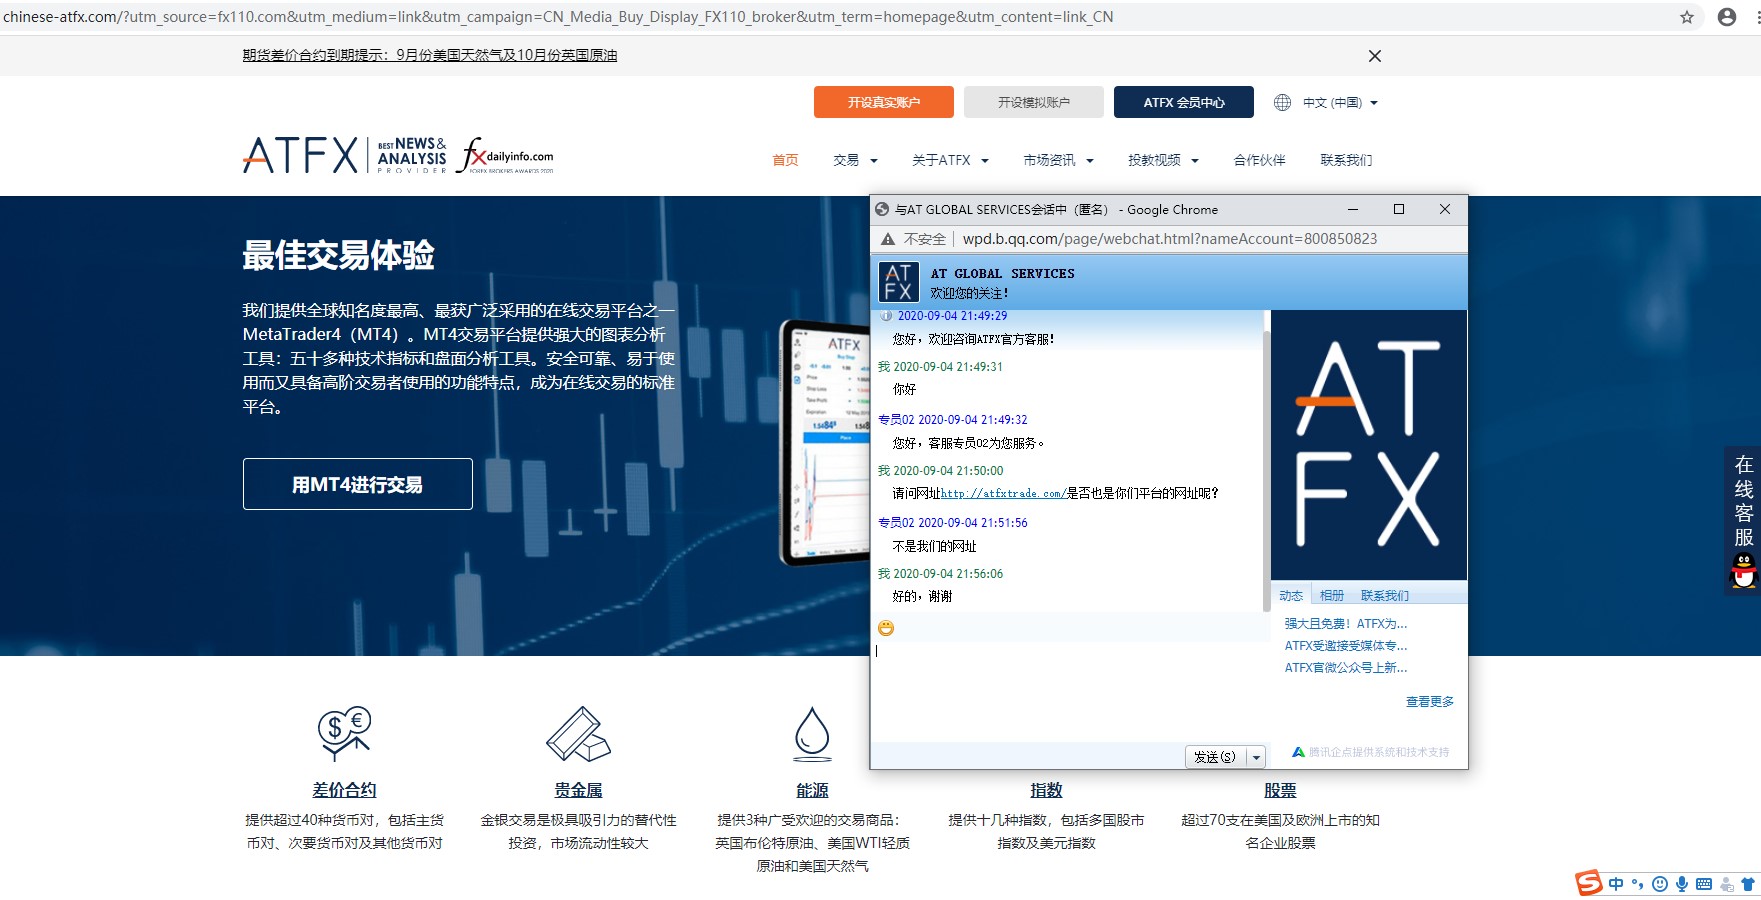This screenshot has height=900, width=1761.
Task: Click the main browser address bar URL
Action: tap(558, 17)
